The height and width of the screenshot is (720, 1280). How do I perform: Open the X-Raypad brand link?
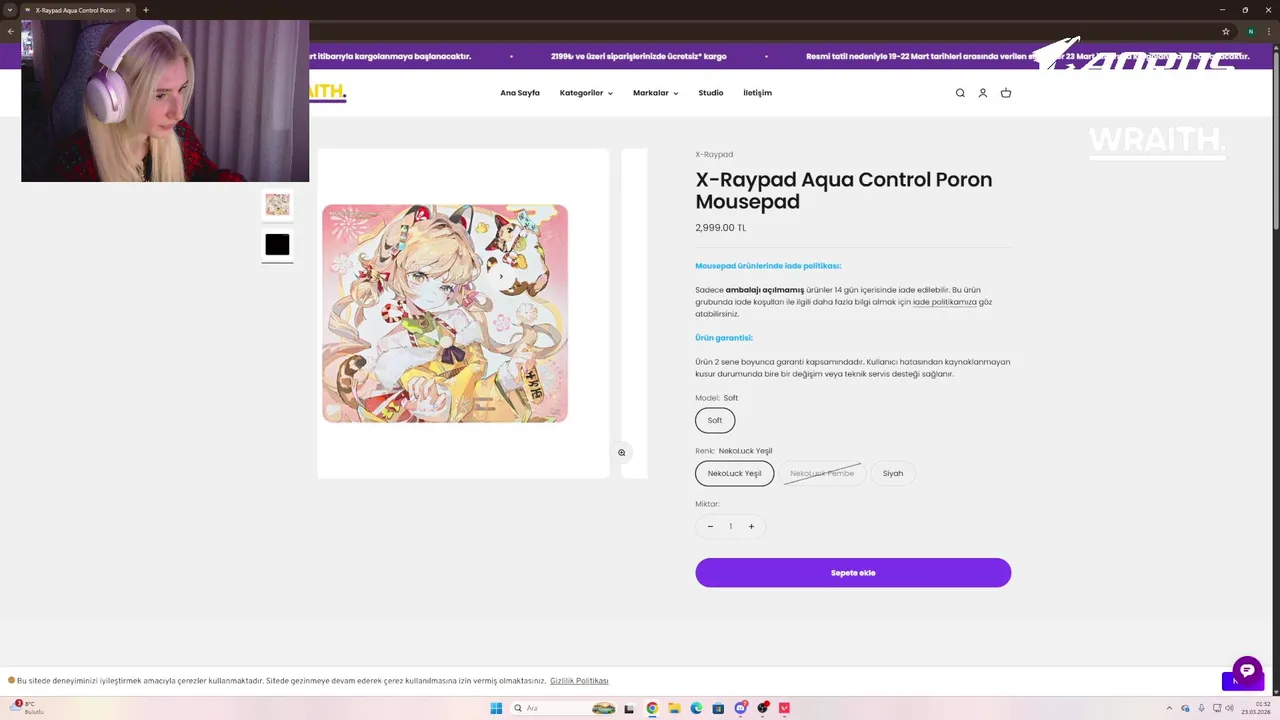click(714, 155)
